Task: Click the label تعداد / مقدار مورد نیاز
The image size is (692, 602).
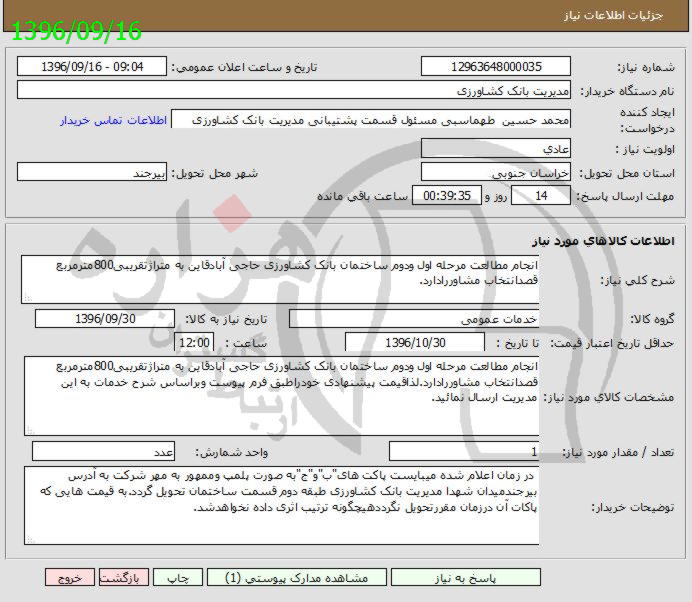Action: [618, 452]
